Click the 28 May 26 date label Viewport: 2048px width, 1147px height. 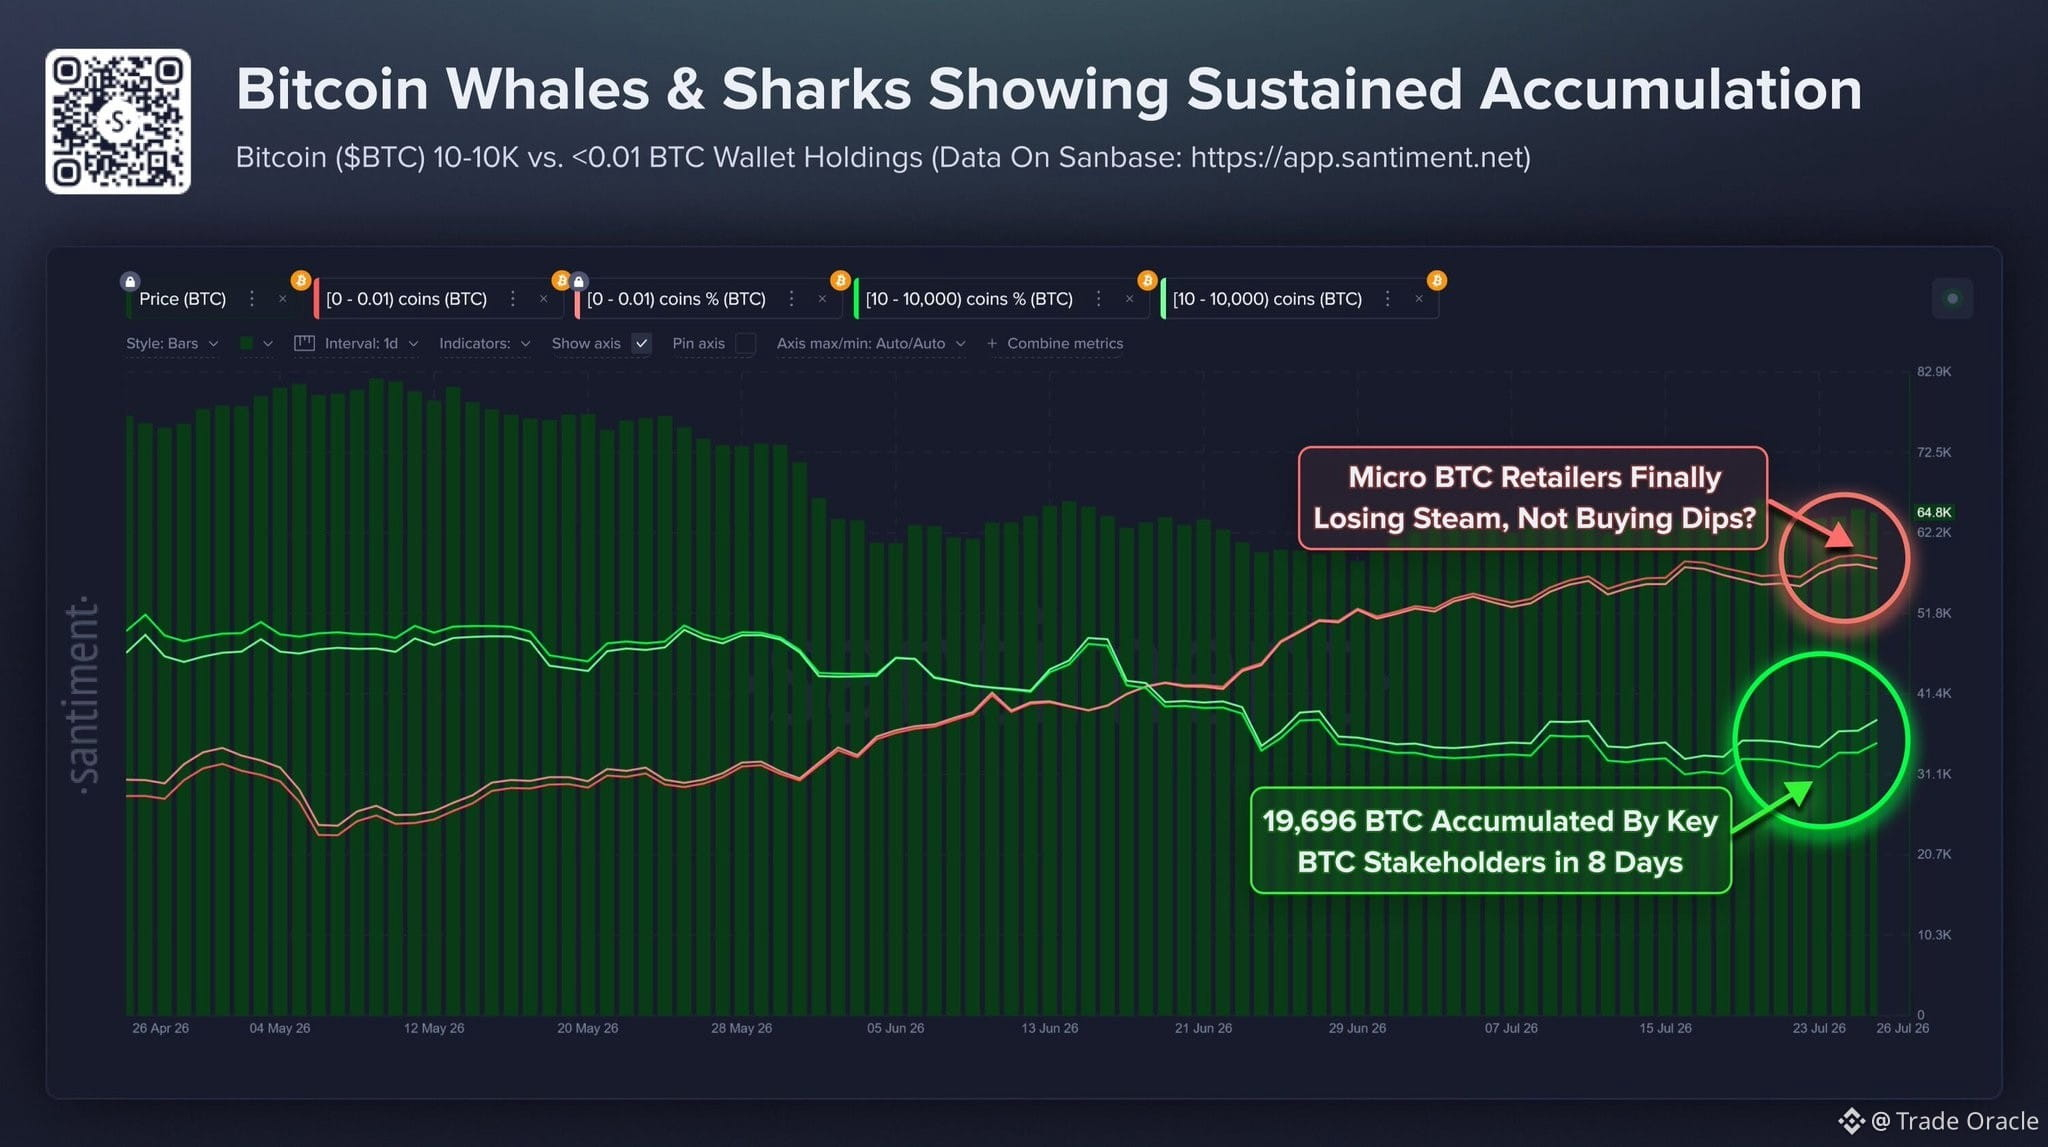coord(741,1028)
